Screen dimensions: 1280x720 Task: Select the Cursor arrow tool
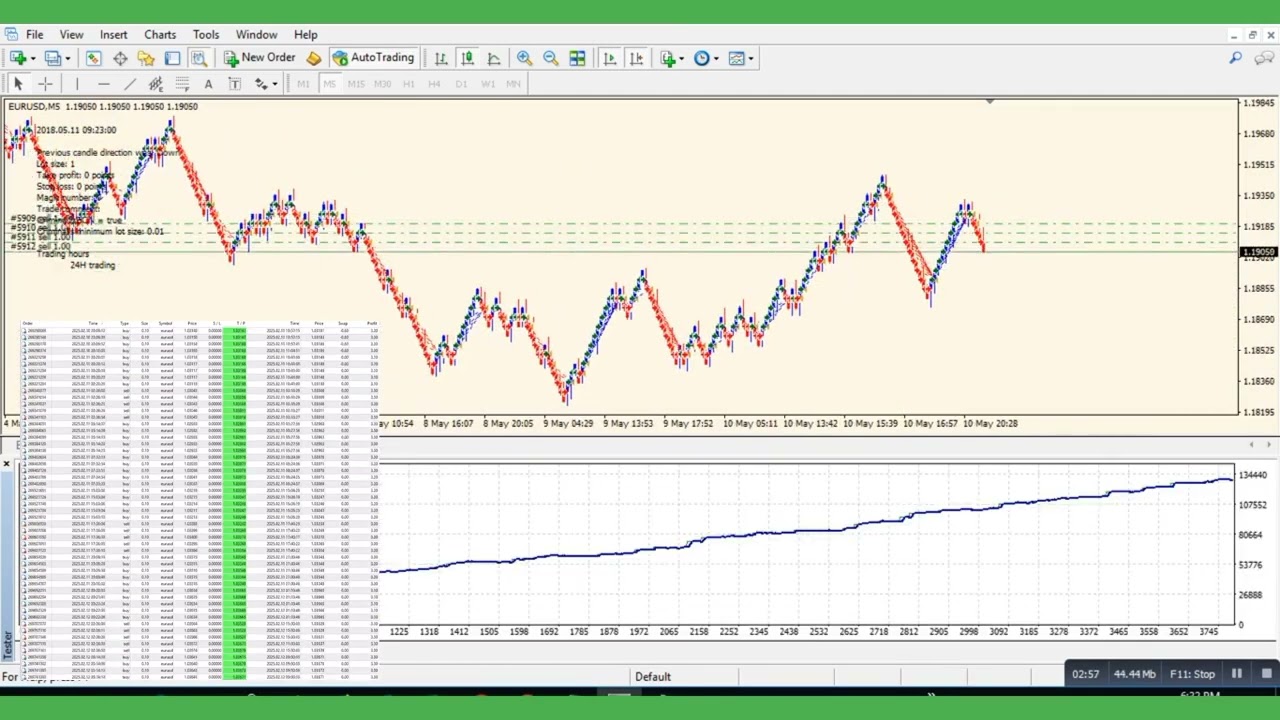pyautogui.click(x=18, y=84)
